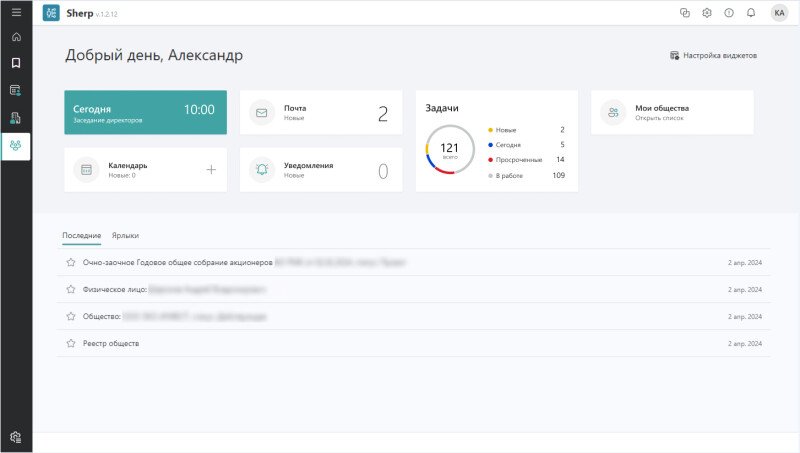Switch to the Ярлыки tab
Screen dimensions: 800x453
(x=125, y=235)
